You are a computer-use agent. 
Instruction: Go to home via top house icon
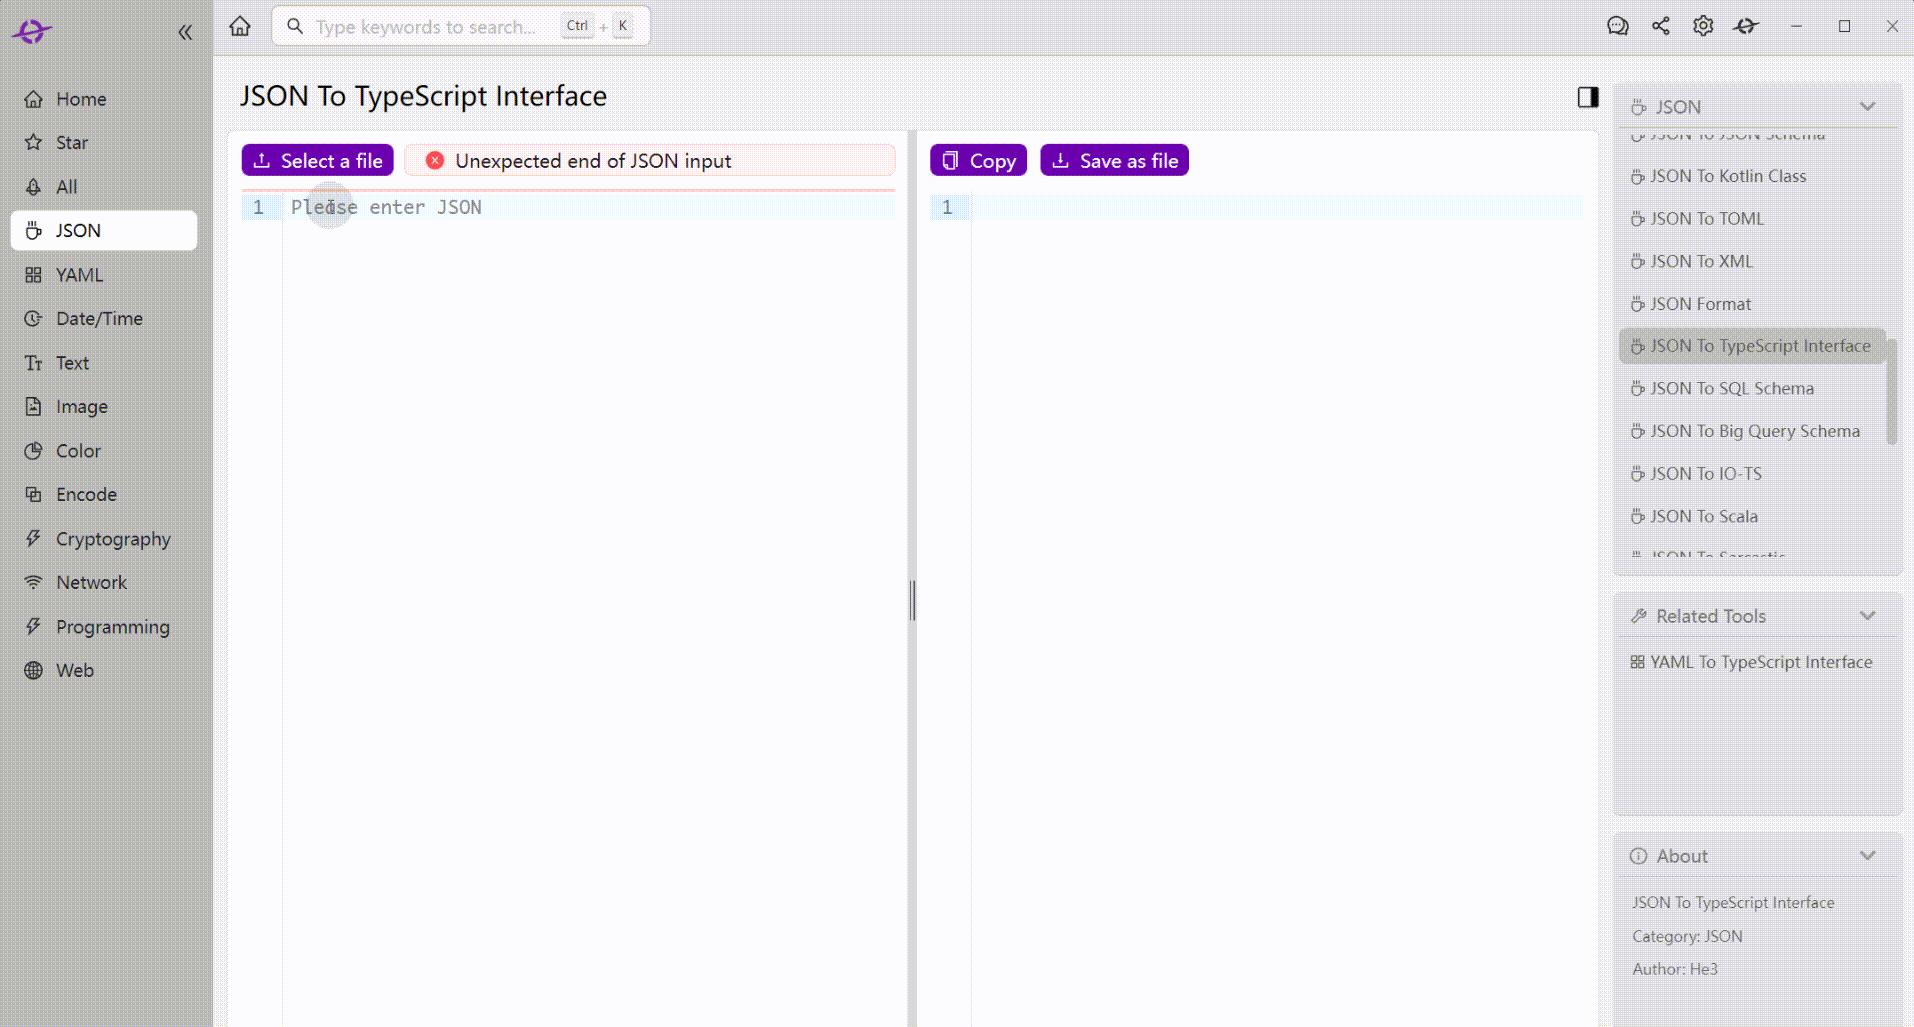coord(240,26)
